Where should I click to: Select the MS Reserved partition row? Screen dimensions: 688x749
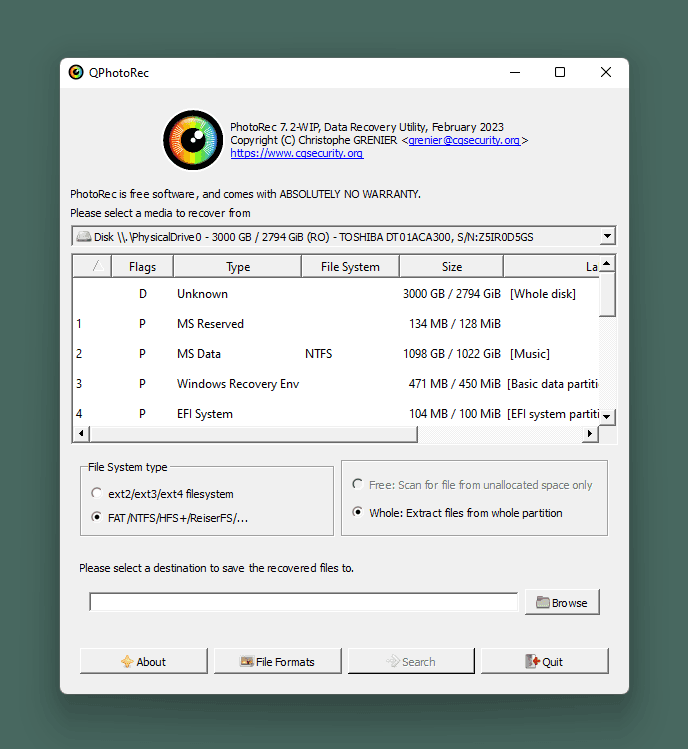336,324
